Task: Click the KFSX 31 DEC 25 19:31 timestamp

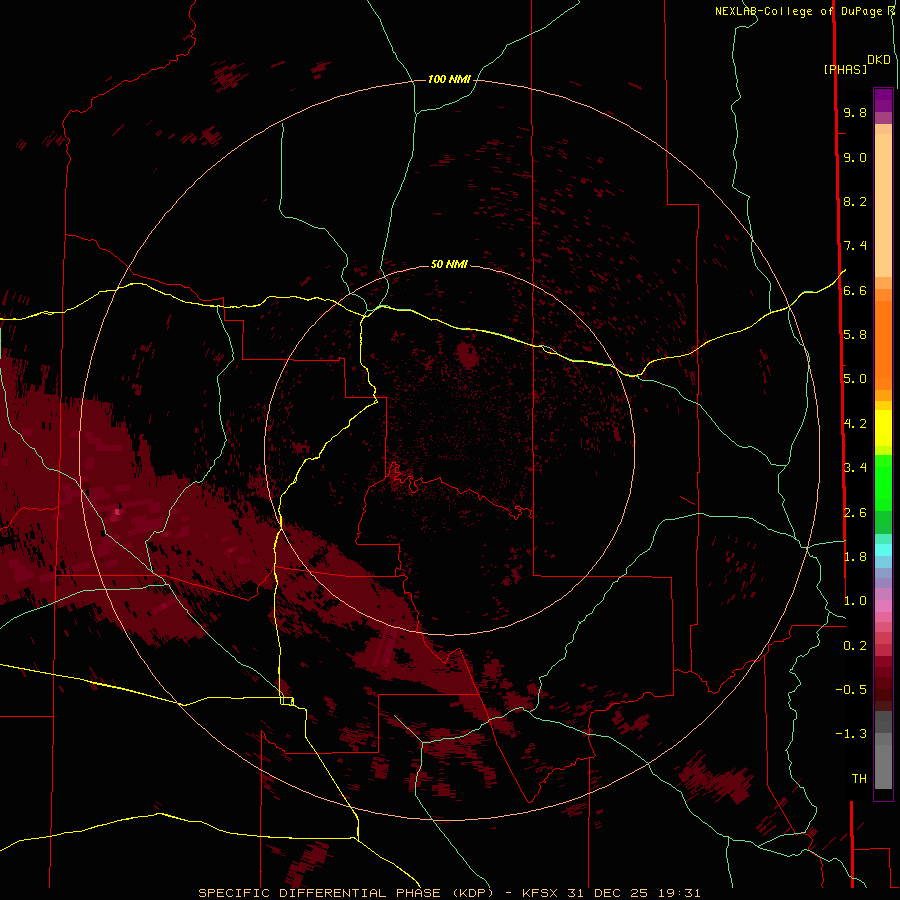Action: (611, 893)
